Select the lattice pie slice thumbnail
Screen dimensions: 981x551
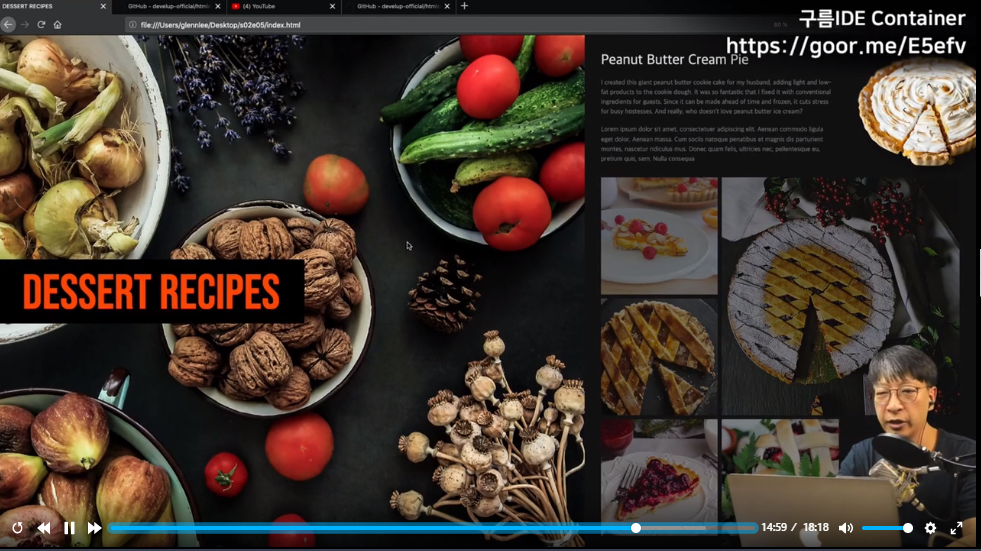pos(659,357)
